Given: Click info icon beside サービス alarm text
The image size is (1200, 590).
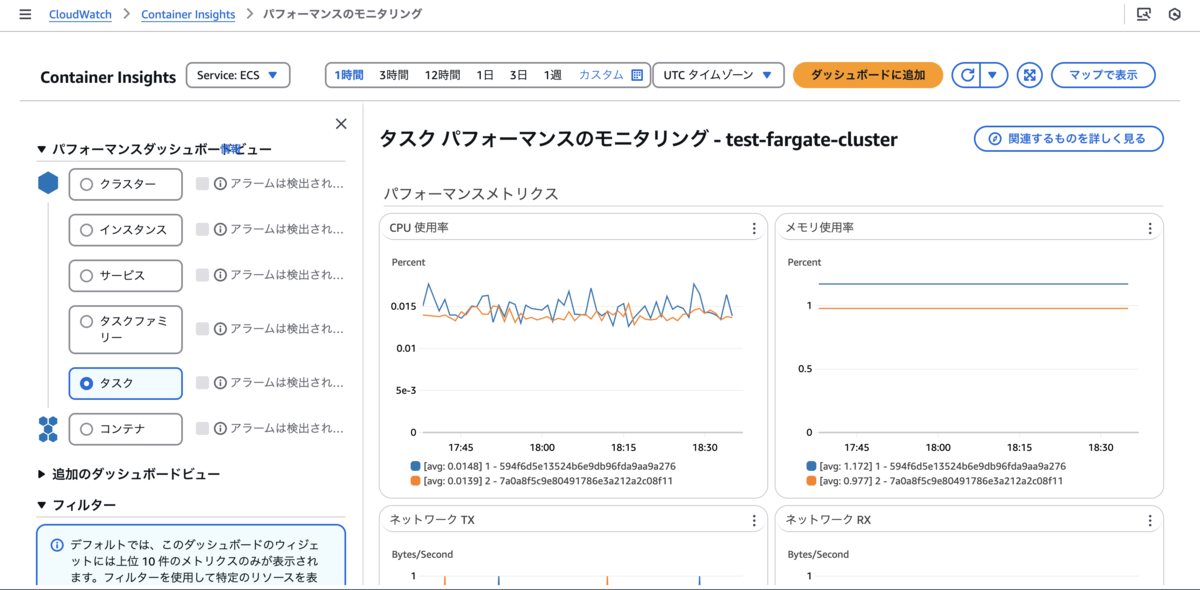Looking at the screenshot, I should click(220, 275).
